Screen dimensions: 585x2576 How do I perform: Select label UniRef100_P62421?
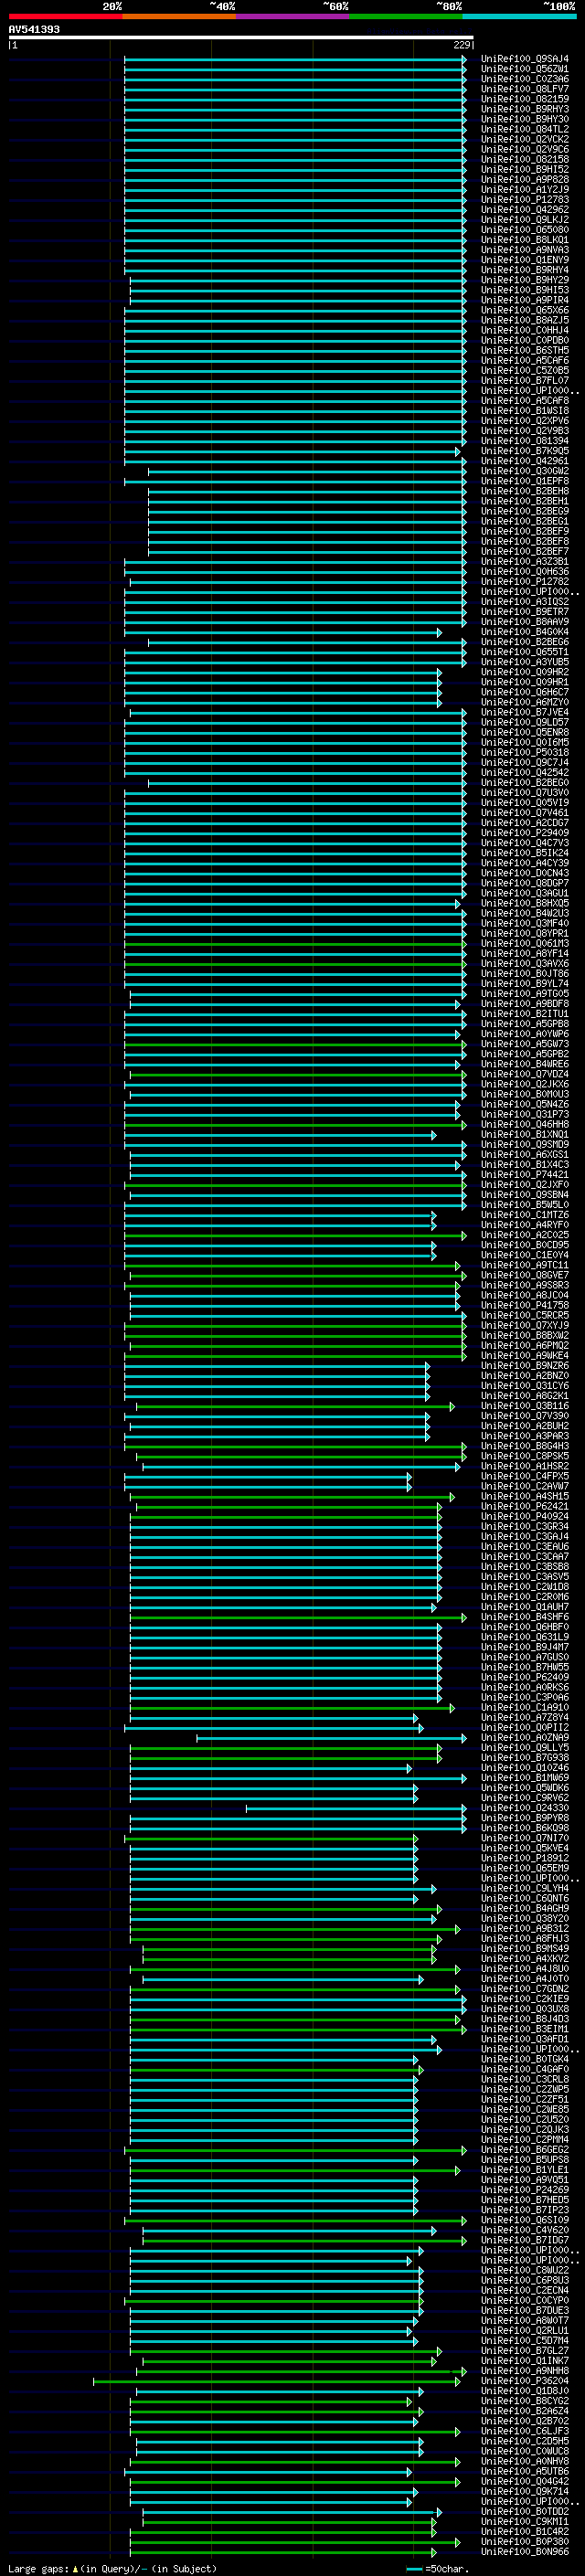524,1506
